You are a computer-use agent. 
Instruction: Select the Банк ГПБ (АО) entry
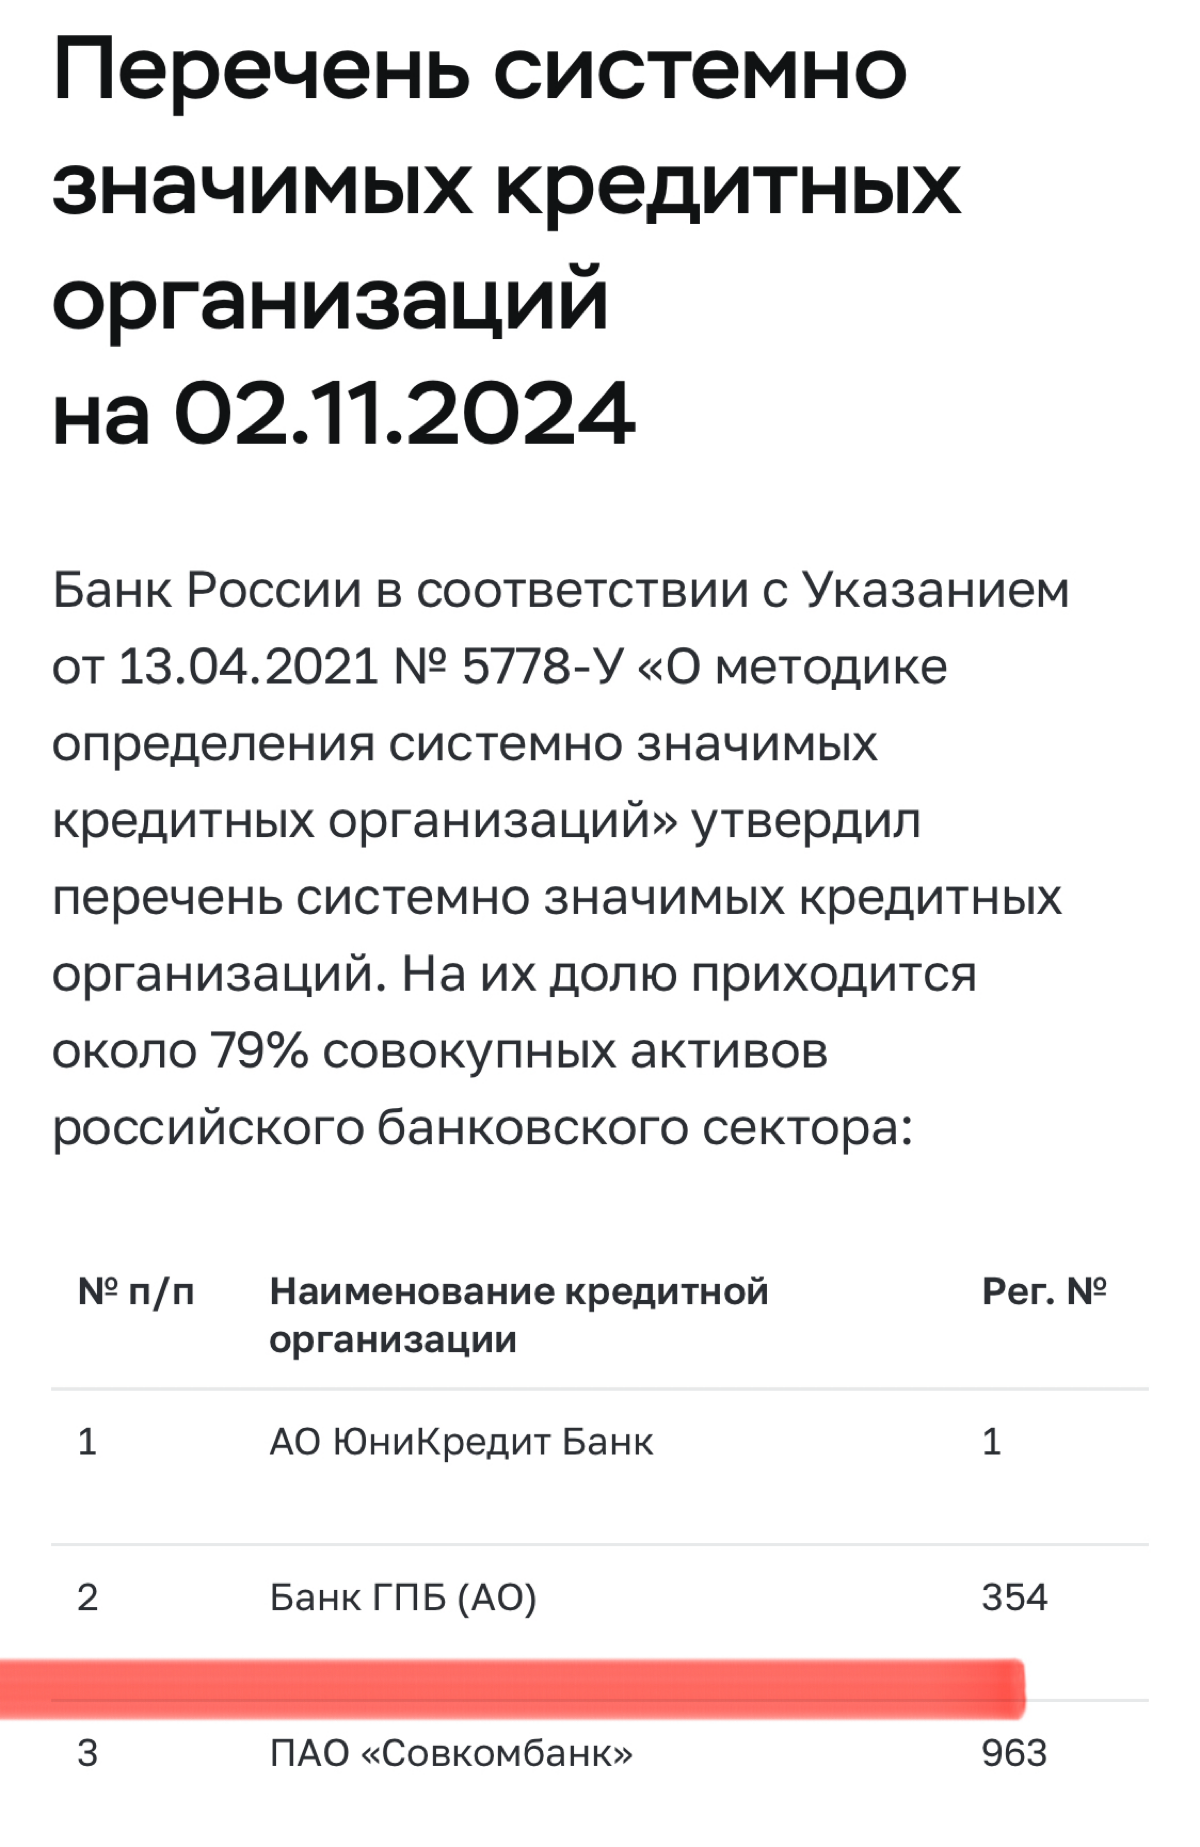click(x=403, y=1597)
